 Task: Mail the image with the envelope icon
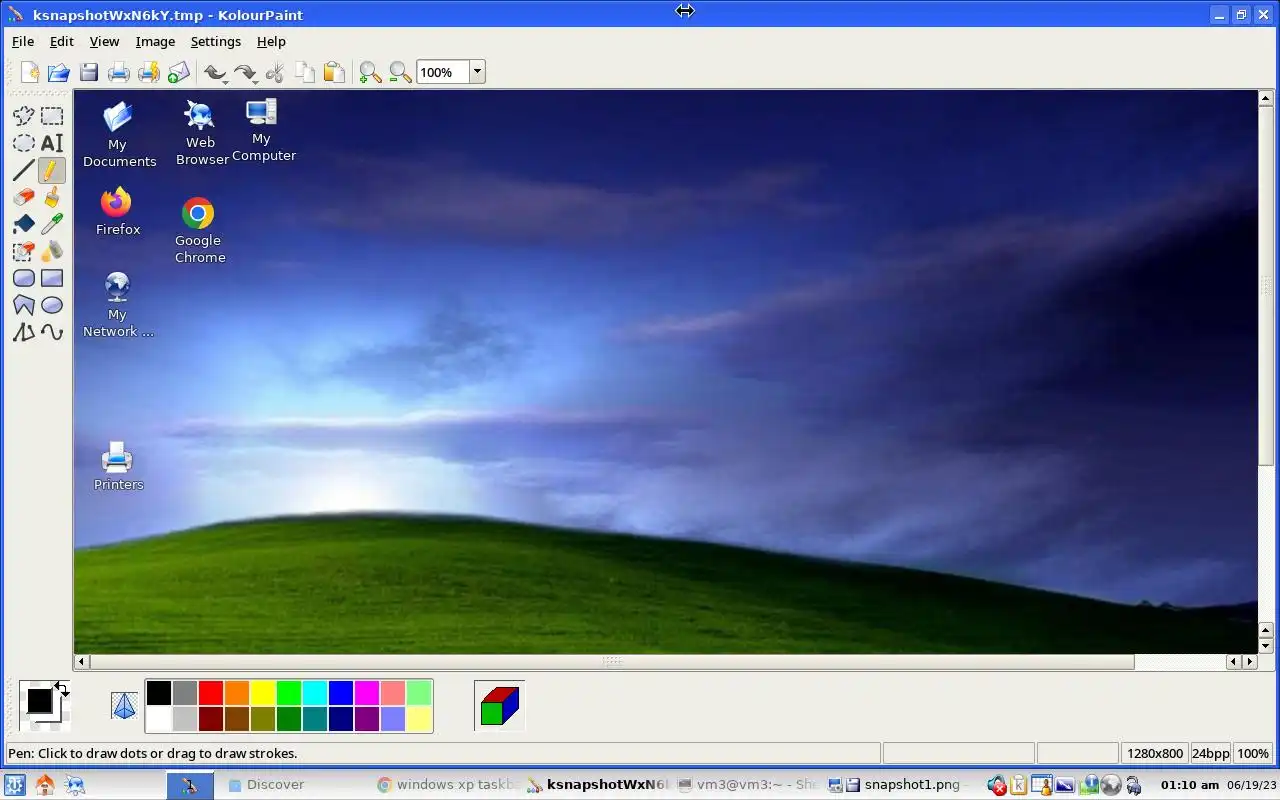[x=179, y=72]
